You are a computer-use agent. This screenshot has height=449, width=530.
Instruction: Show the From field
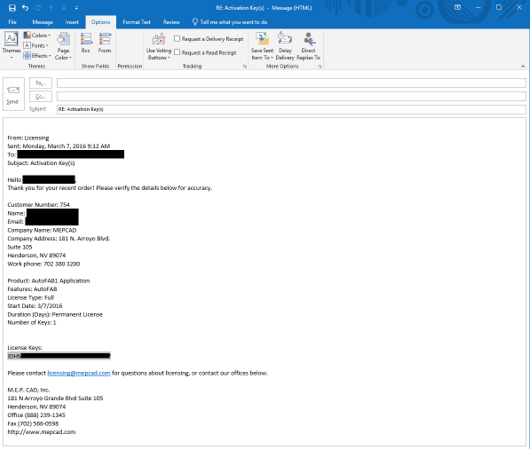104,43
